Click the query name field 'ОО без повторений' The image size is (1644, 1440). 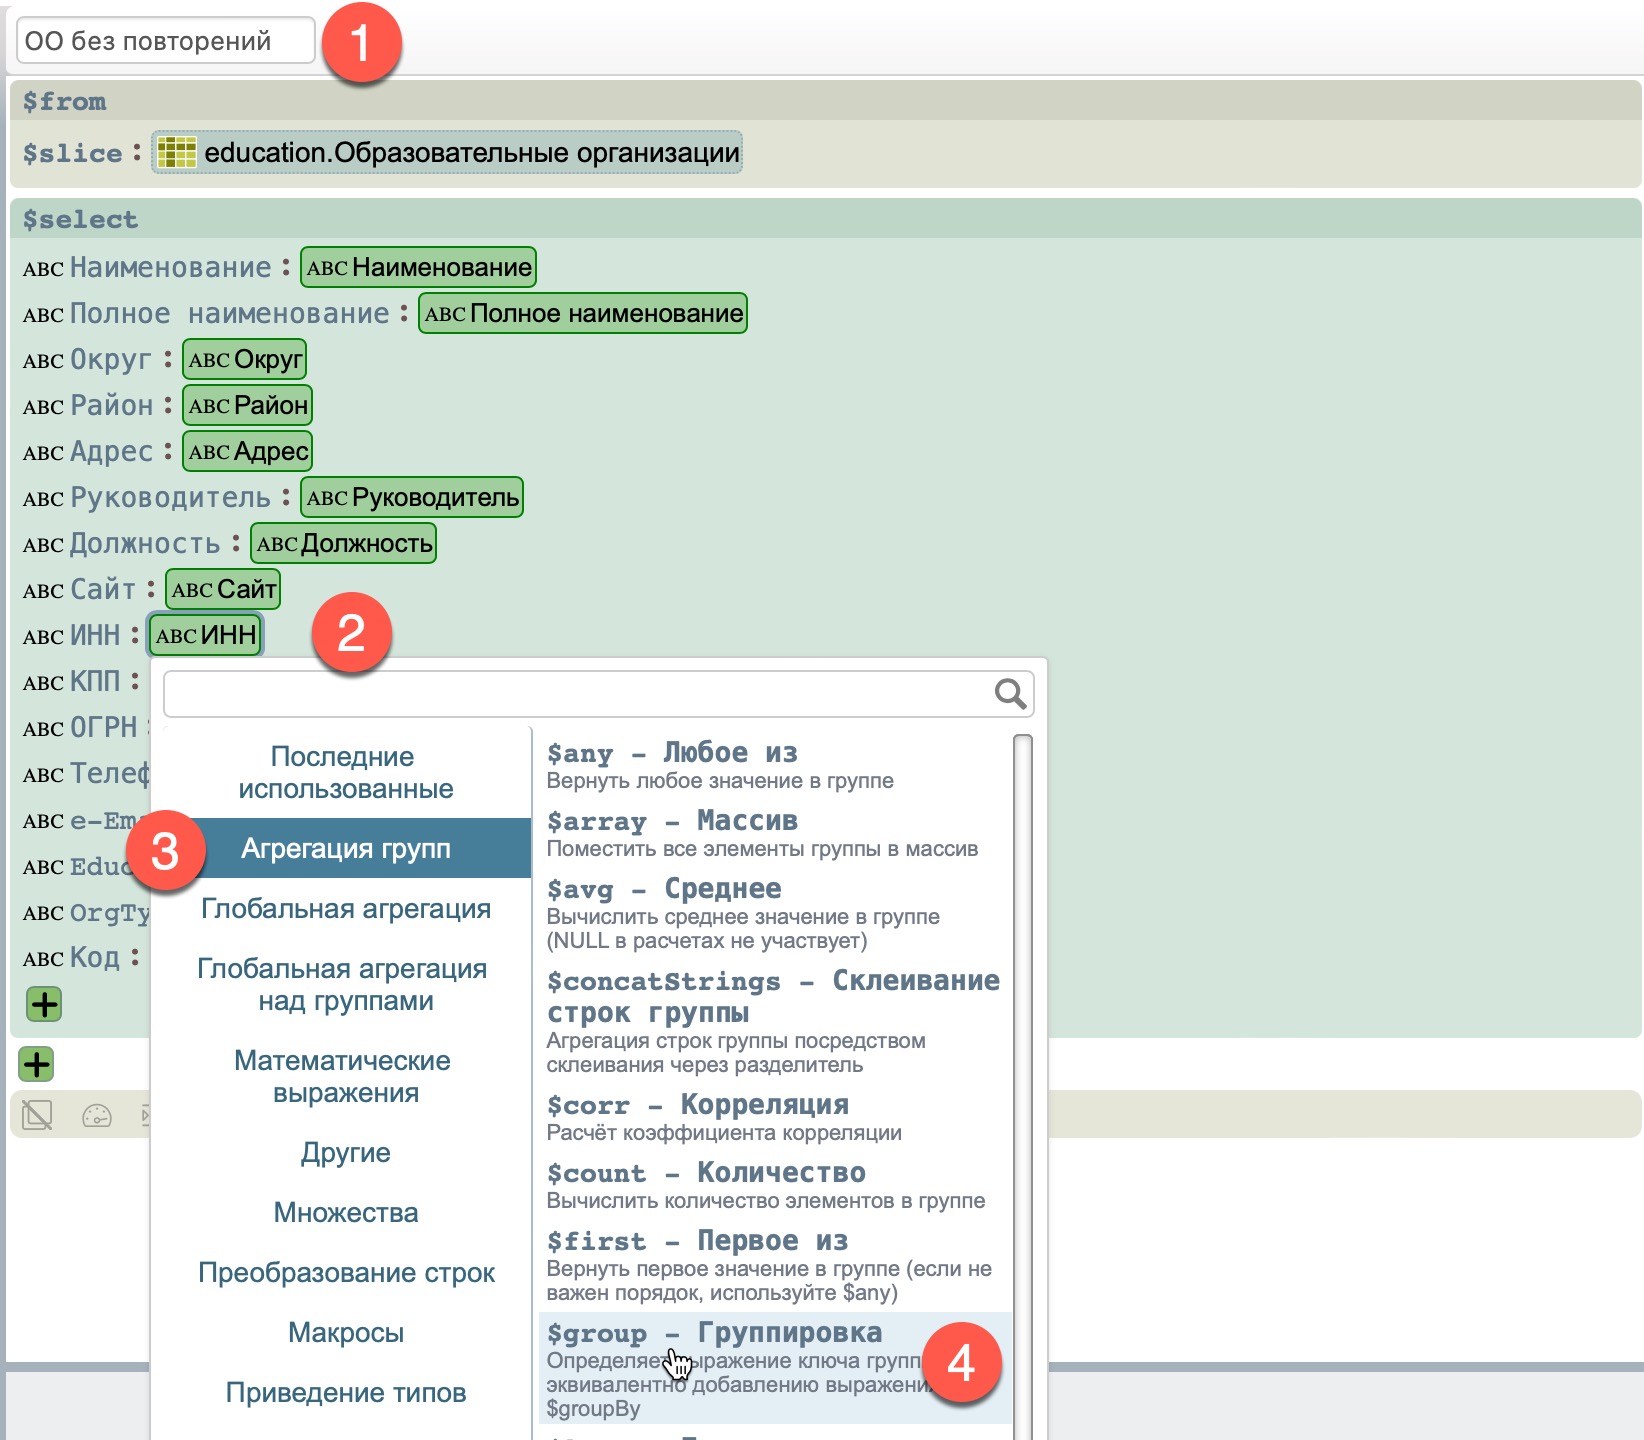tap(165, 41)
